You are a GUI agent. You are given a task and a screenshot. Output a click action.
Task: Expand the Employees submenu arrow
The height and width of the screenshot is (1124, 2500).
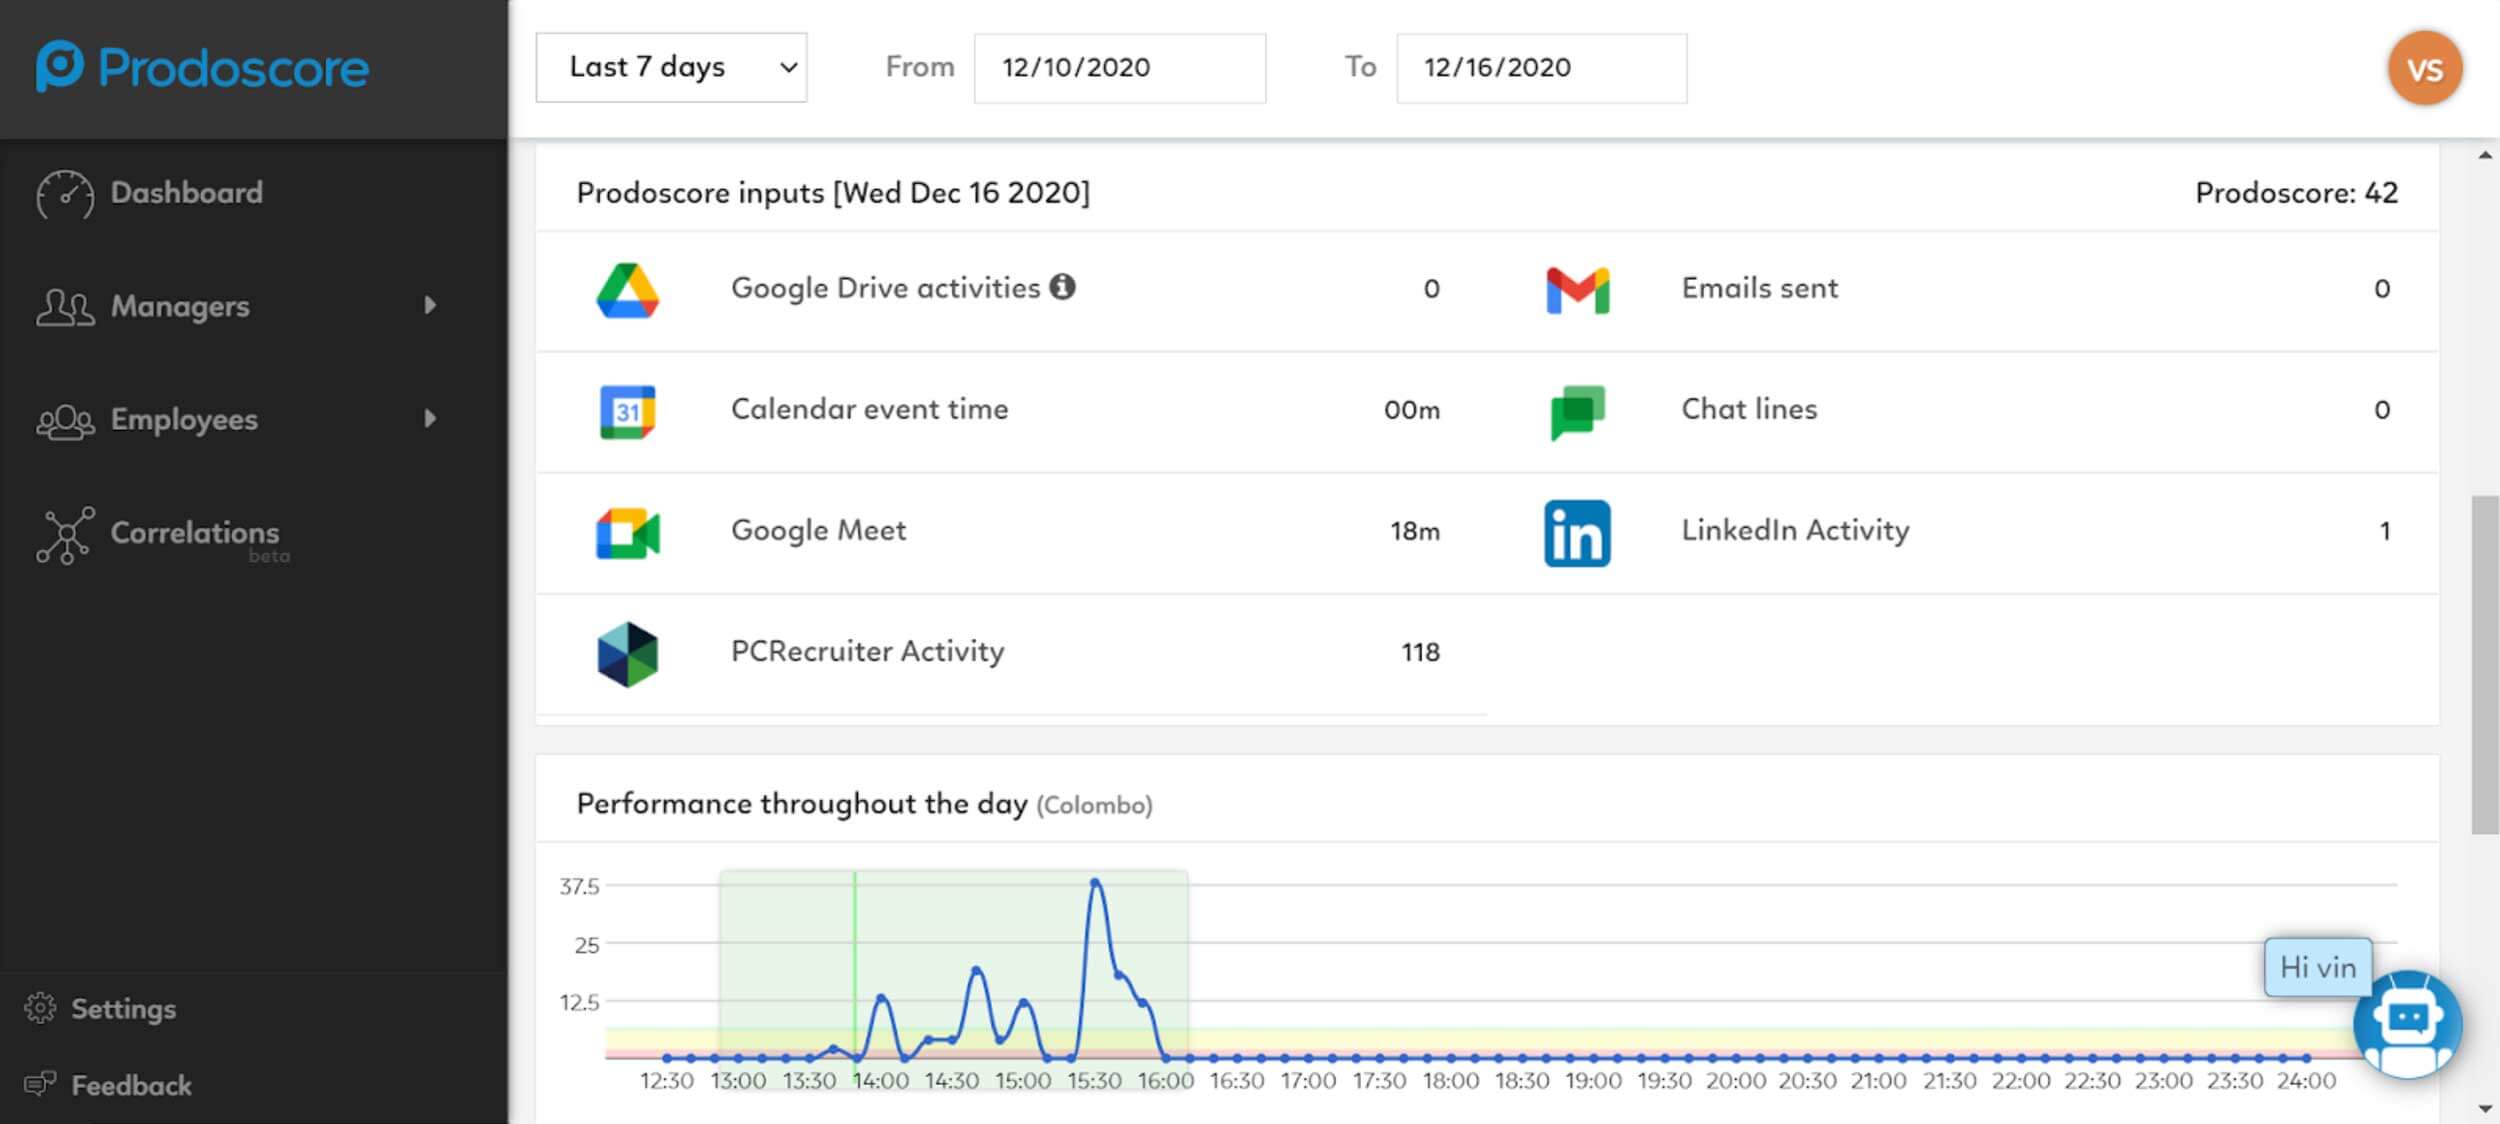click(x=430, y=418)
